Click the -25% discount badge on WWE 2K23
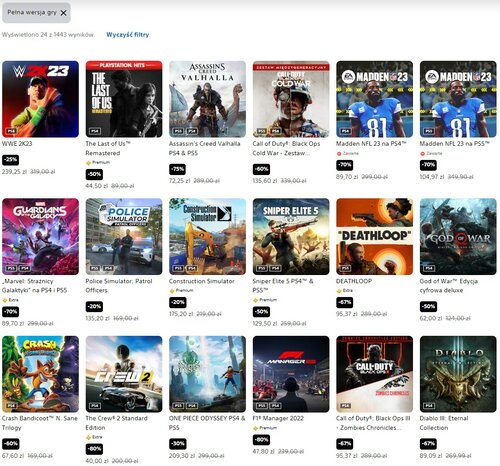500x466 pixels. (11, 160)
